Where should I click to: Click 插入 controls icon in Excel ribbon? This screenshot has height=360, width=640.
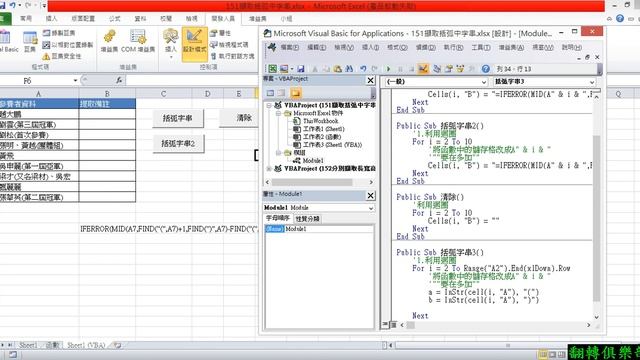coord(171,43)
